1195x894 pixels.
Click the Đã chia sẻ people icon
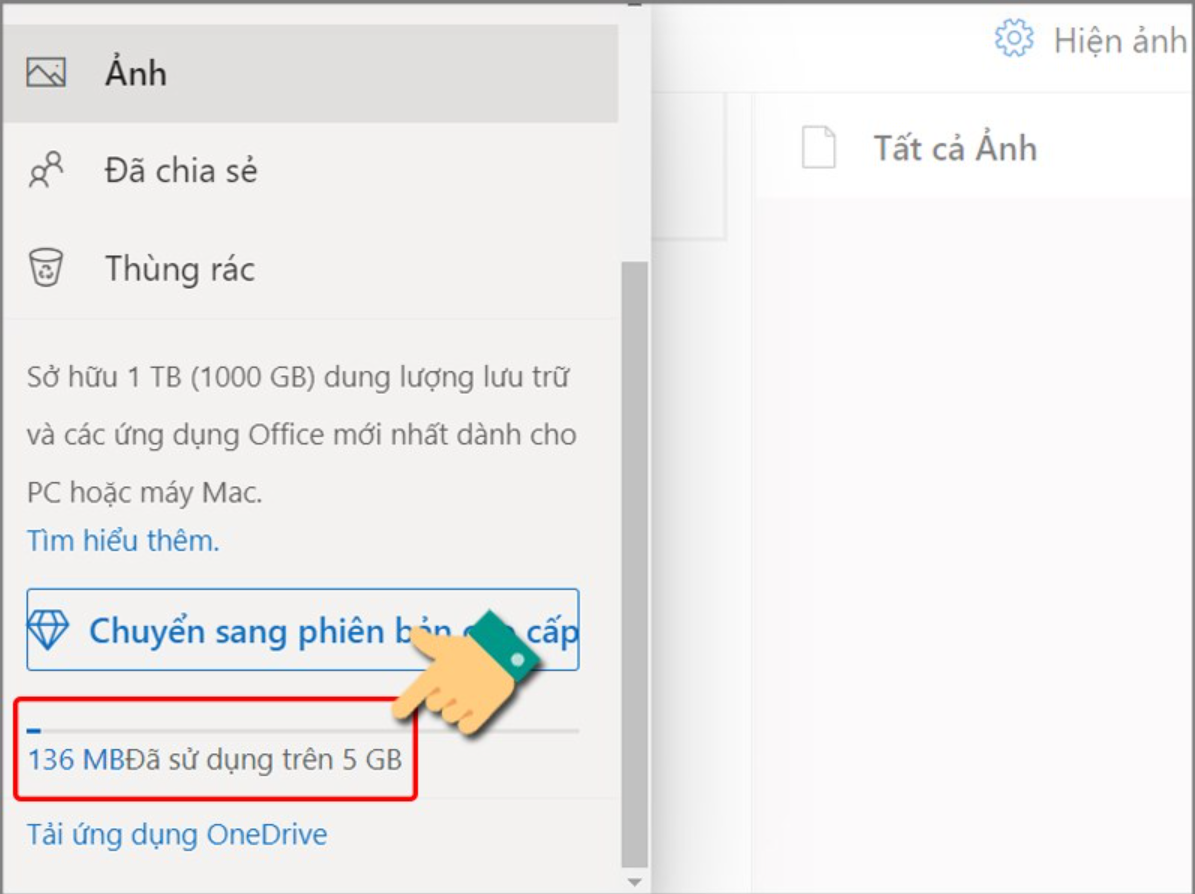[46, 170]
